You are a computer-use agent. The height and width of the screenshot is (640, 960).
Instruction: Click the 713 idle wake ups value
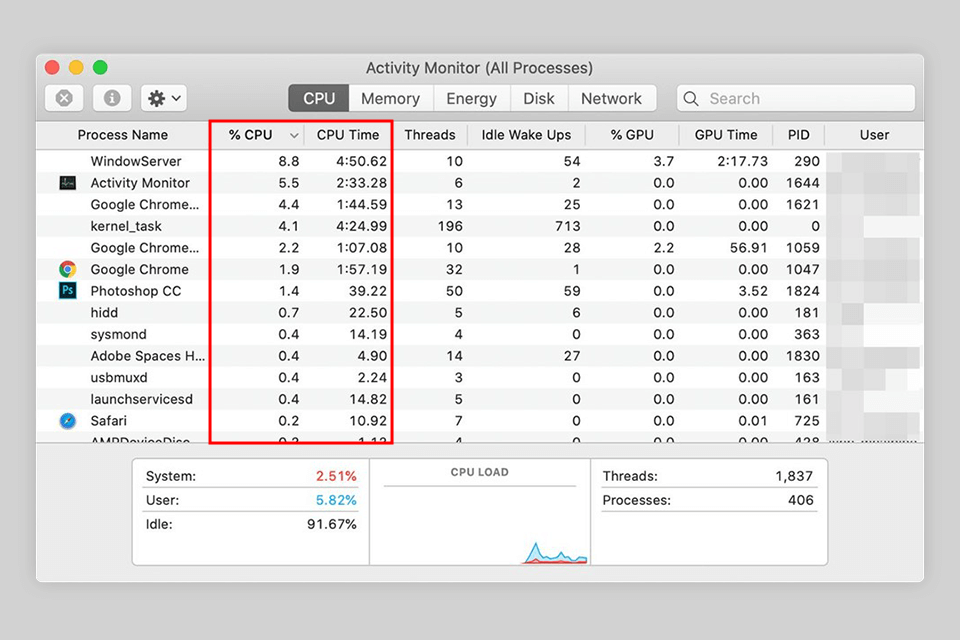[568, 226]
